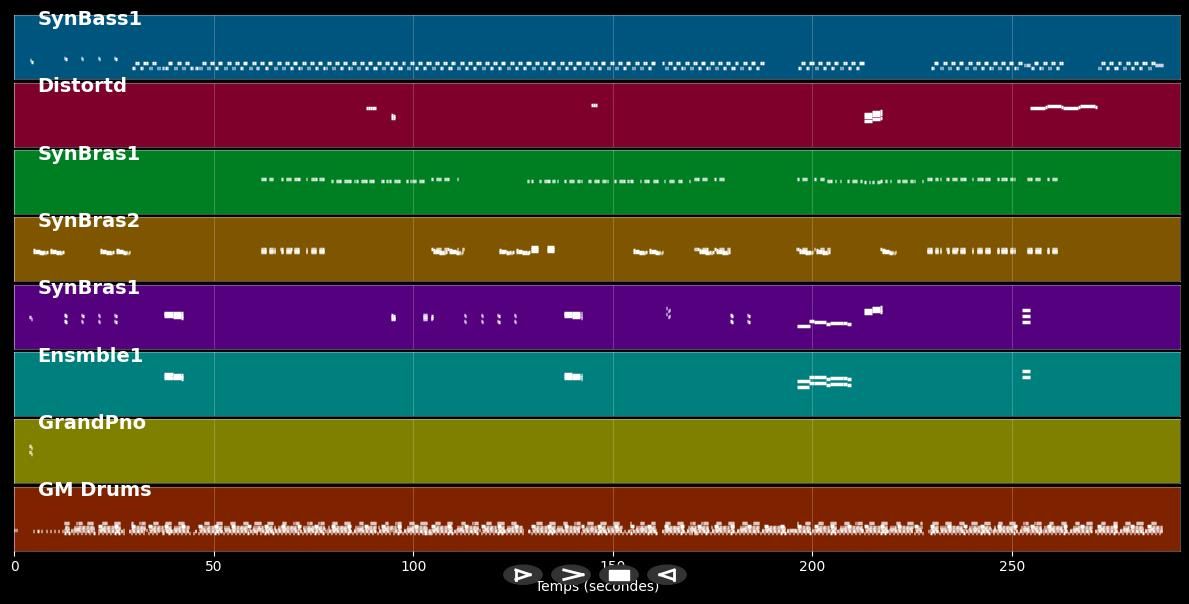
Task: Select the Distortd track label
Action: tap(82, 86)
